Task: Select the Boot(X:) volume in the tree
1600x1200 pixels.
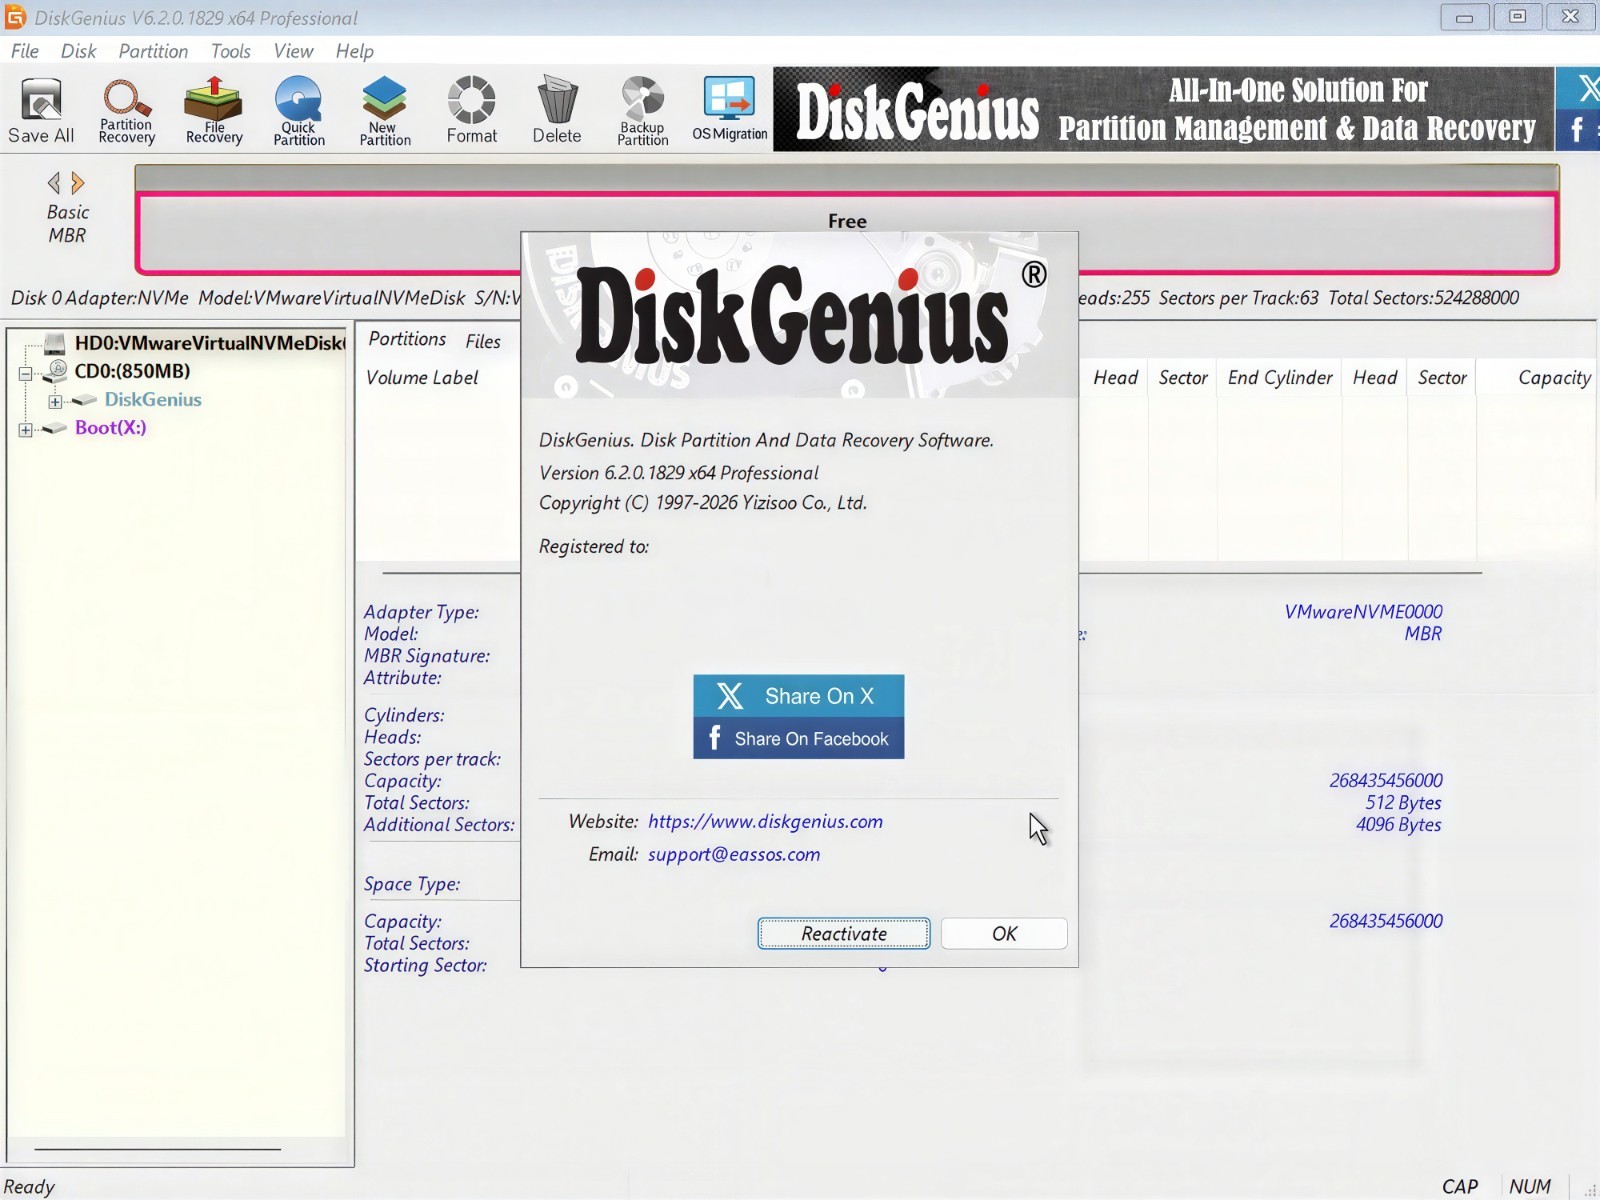Action: (x=110, y=427)
